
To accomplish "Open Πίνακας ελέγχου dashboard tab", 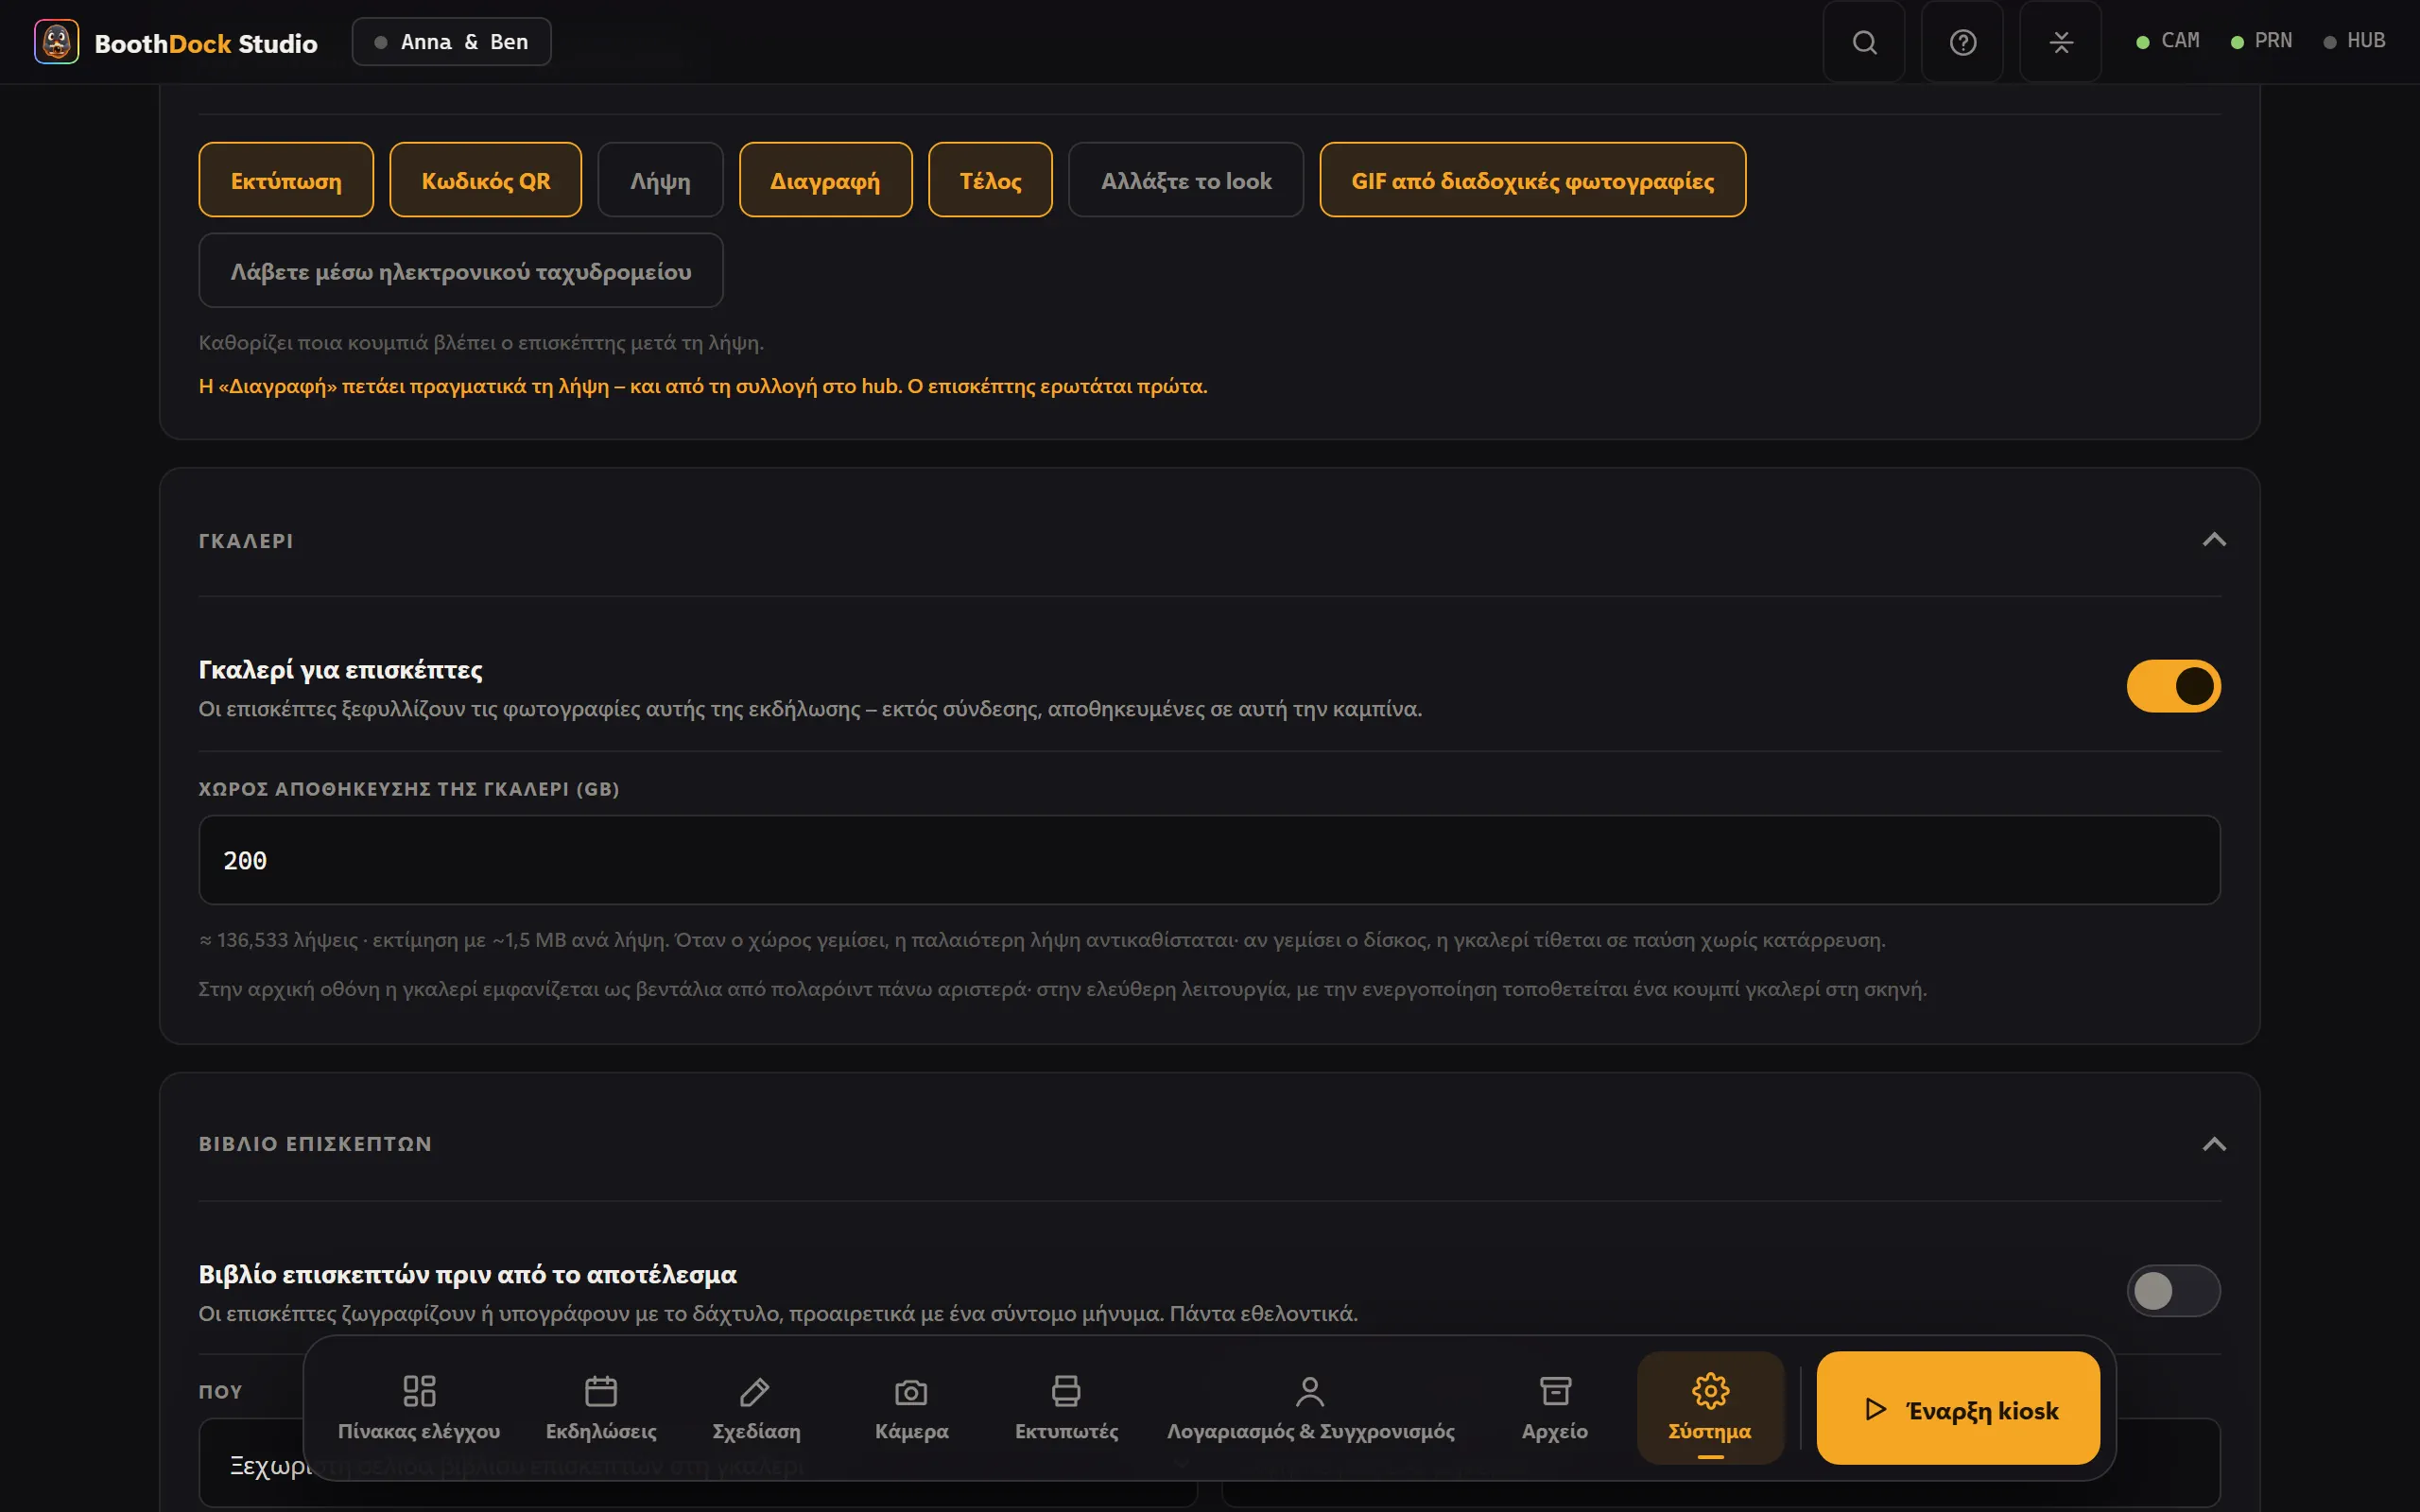I will pyautogui.click(x=419, y=1408).
